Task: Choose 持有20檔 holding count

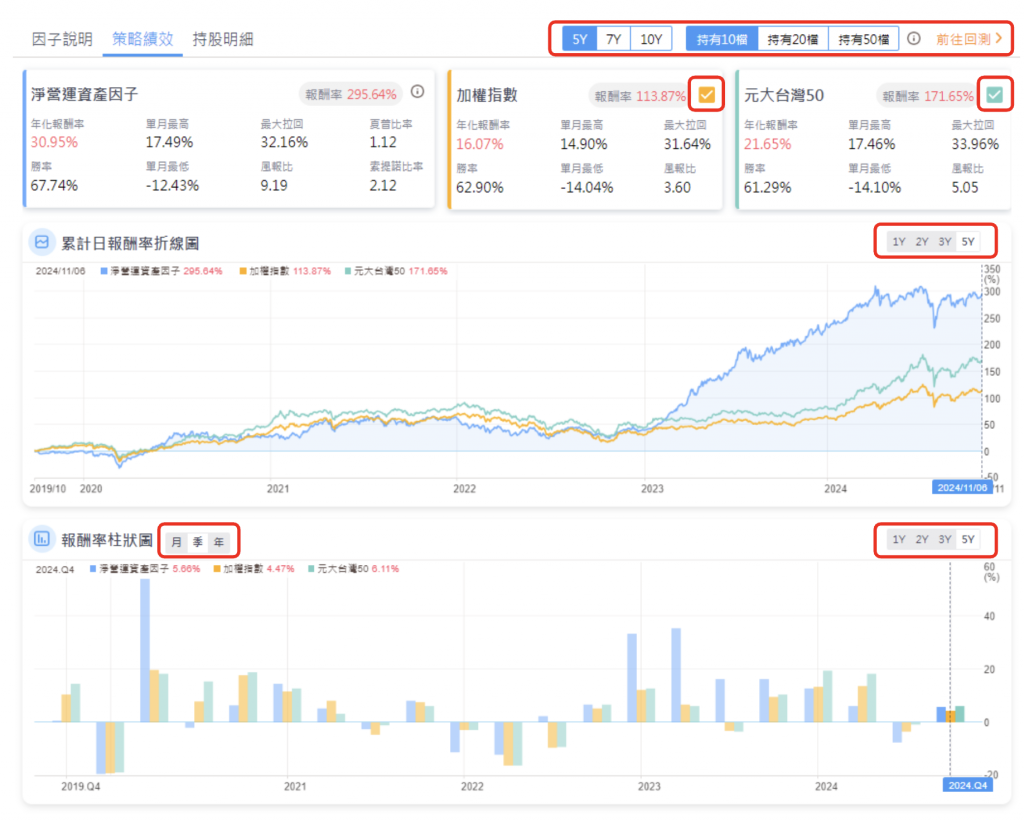Action: [x=792, y=39]
